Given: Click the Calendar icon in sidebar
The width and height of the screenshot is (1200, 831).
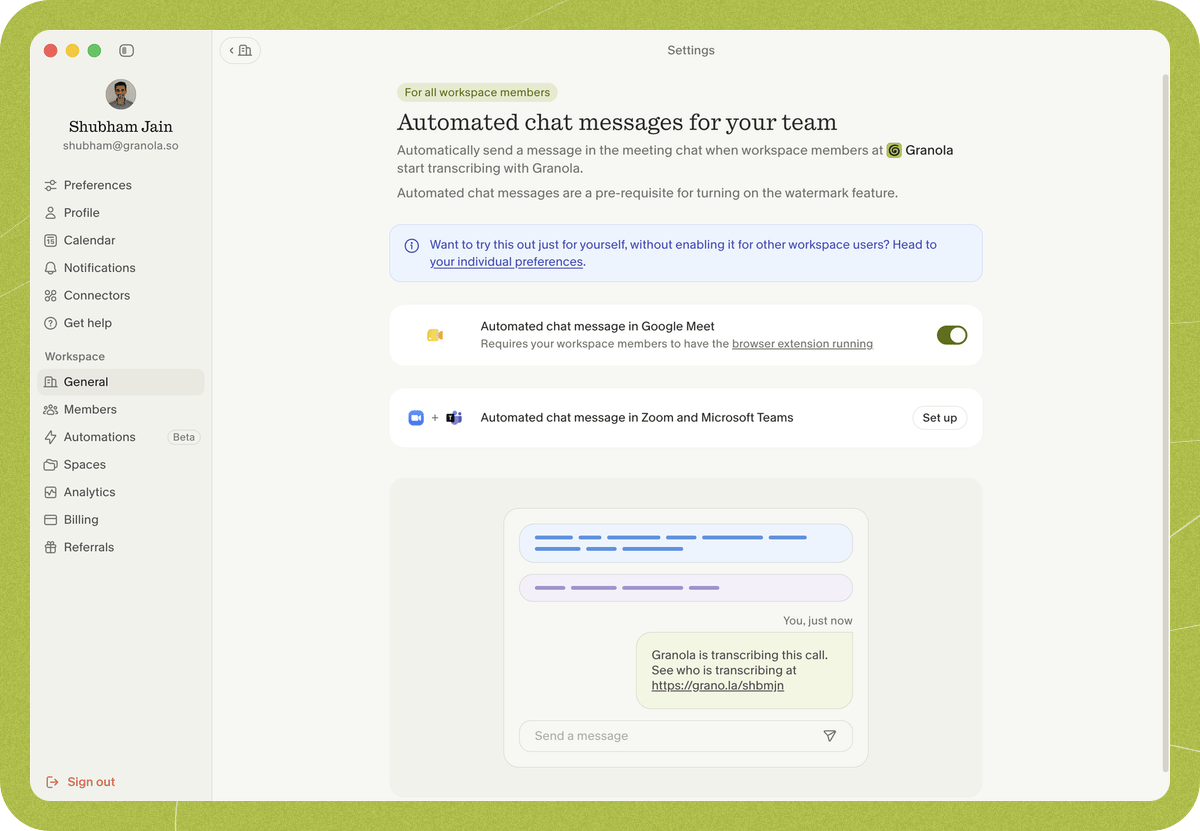Looking at the screenshot, I should point(51,240).
